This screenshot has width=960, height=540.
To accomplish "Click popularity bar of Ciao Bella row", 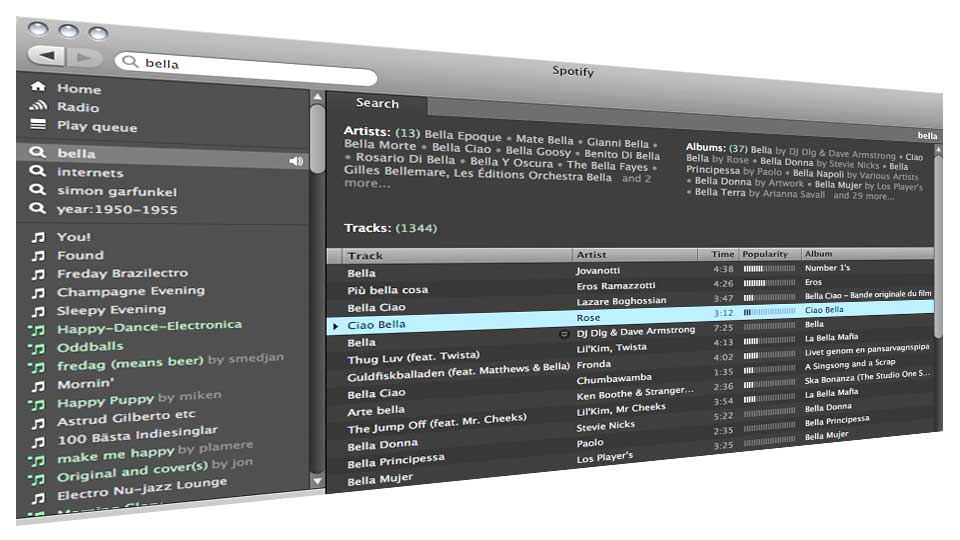I will [x=769, y=312].
